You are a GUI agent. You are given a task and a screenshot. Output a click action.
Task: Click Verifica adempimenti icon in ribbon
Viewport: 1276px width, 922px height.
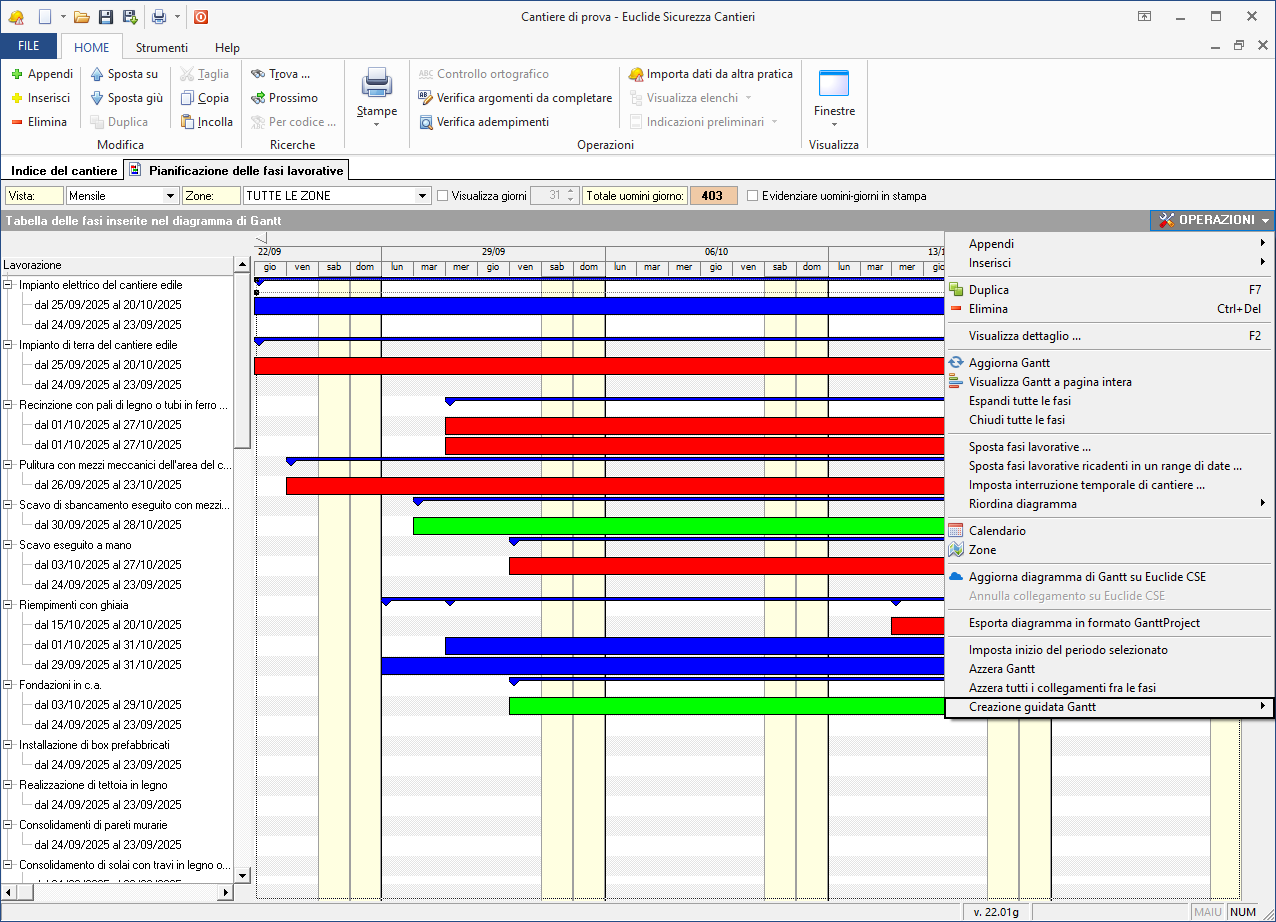(426, 122)
